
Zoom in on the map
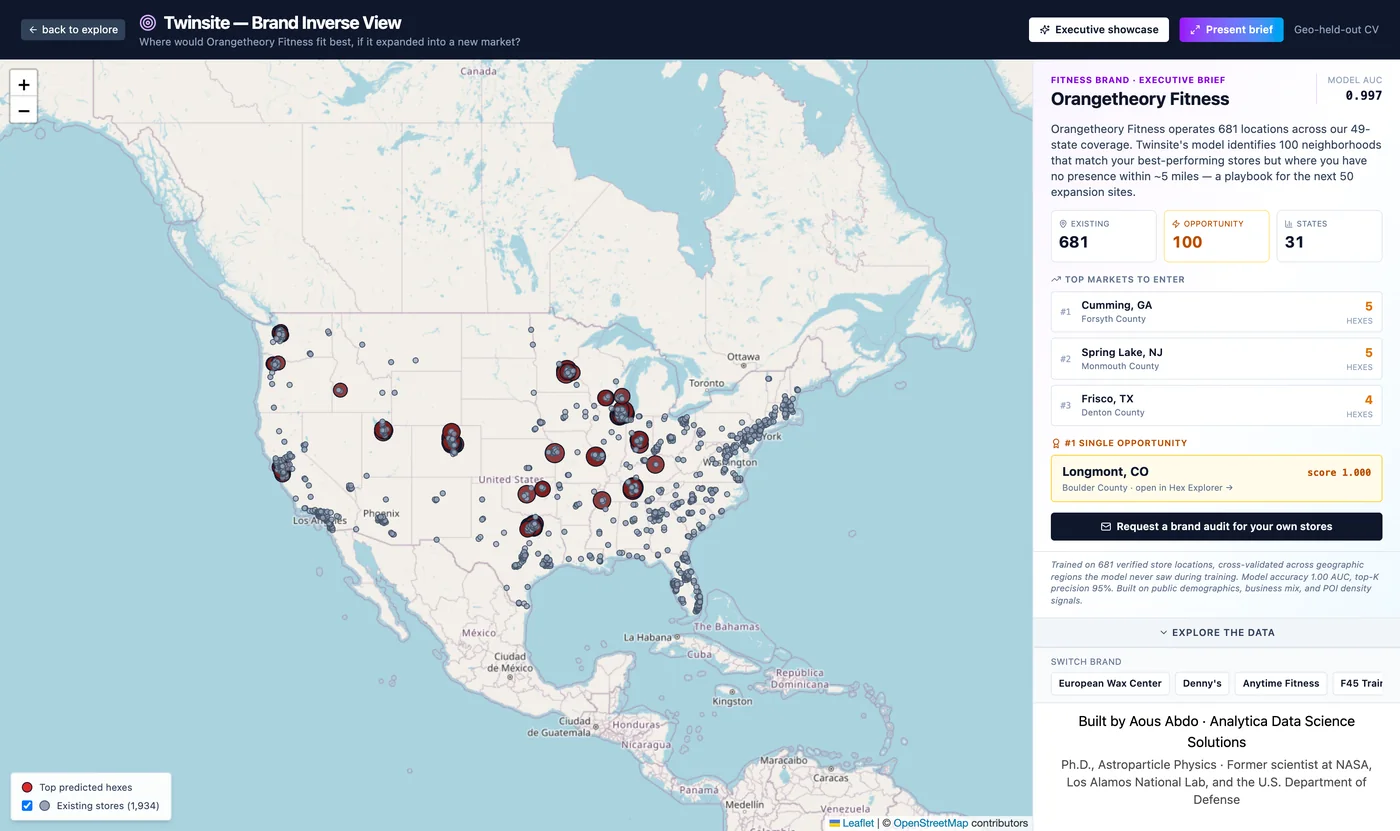pos(24,85)
